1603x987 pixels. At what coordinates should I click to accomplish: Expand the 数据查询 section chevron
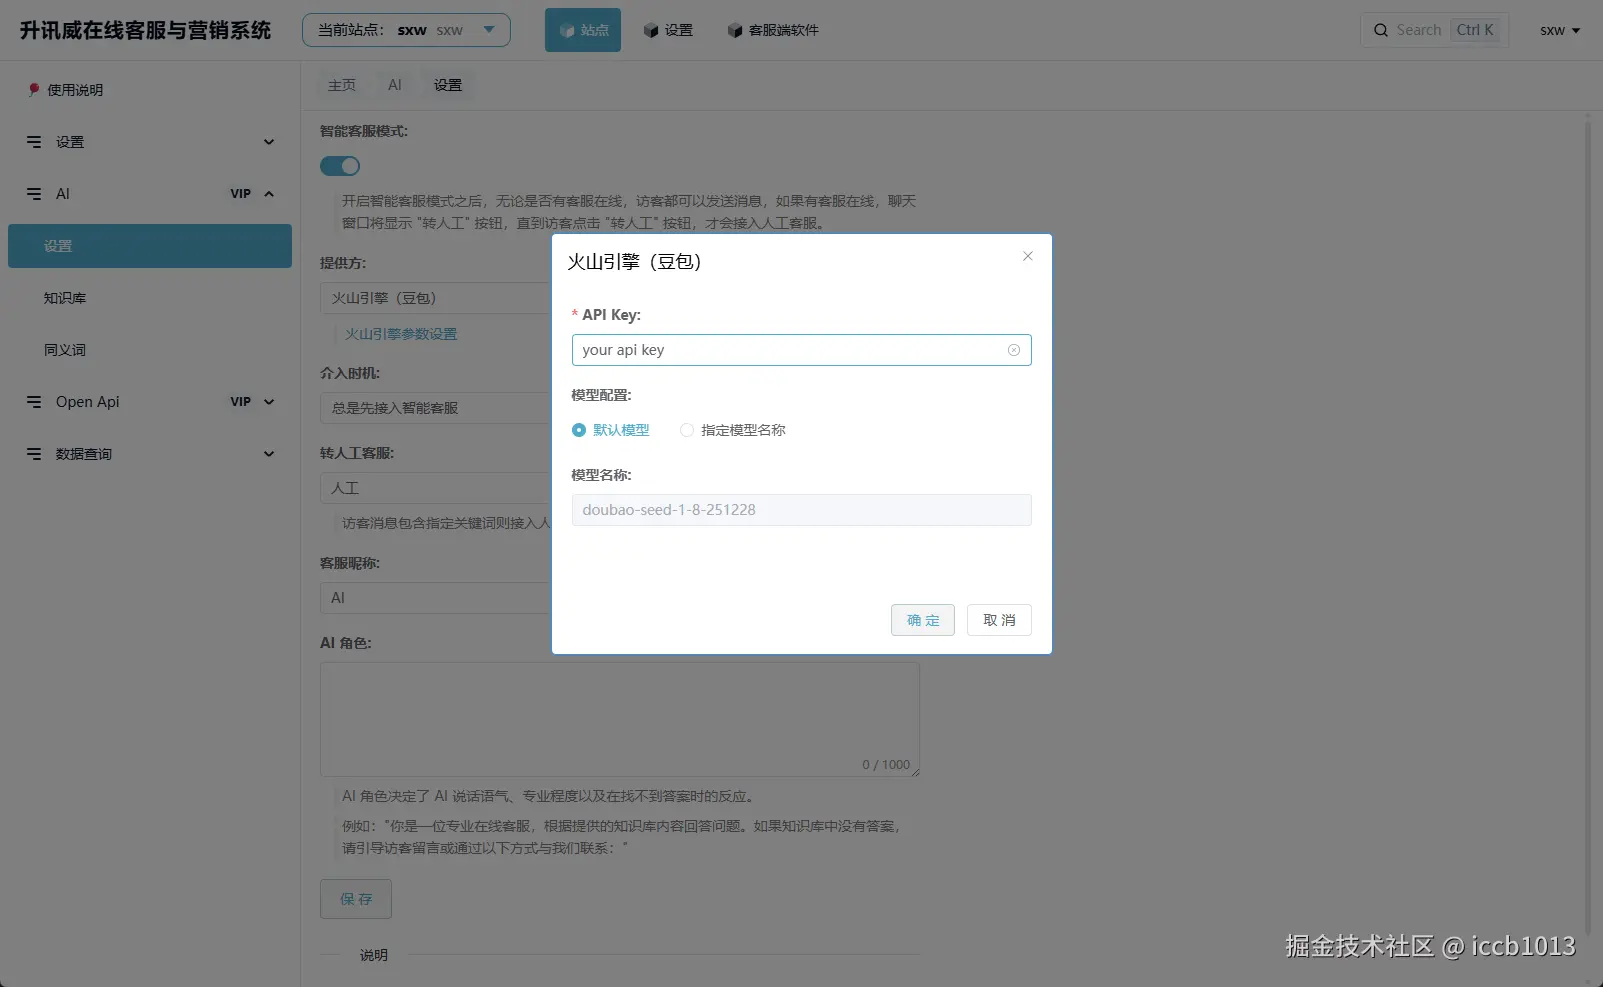click(x=269, y=454)
